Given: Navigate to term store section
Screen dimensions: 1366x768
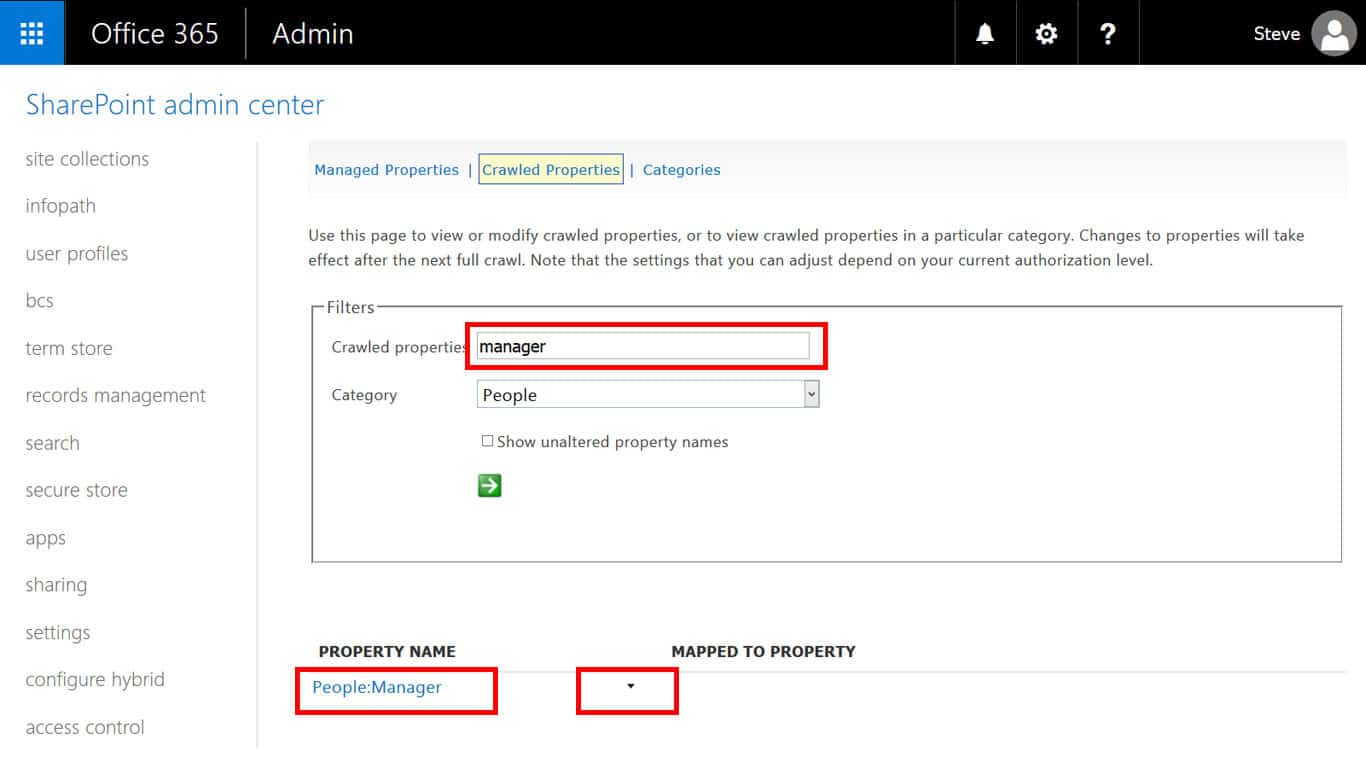Looking at the screenshot, I should pyautogui.click(x=69, y=349).
